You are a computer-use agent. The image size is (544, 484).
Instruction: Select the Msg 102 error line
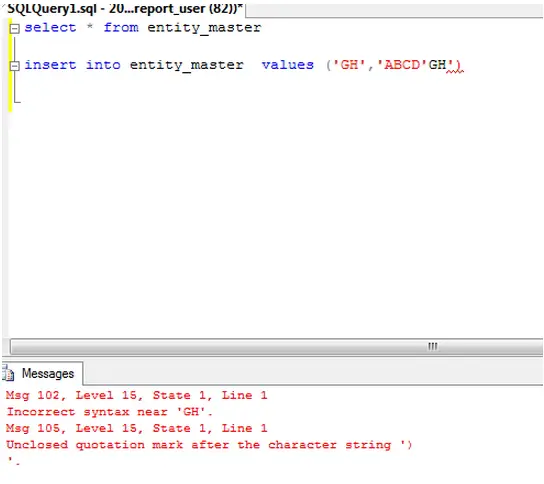(x=137, y=395)
